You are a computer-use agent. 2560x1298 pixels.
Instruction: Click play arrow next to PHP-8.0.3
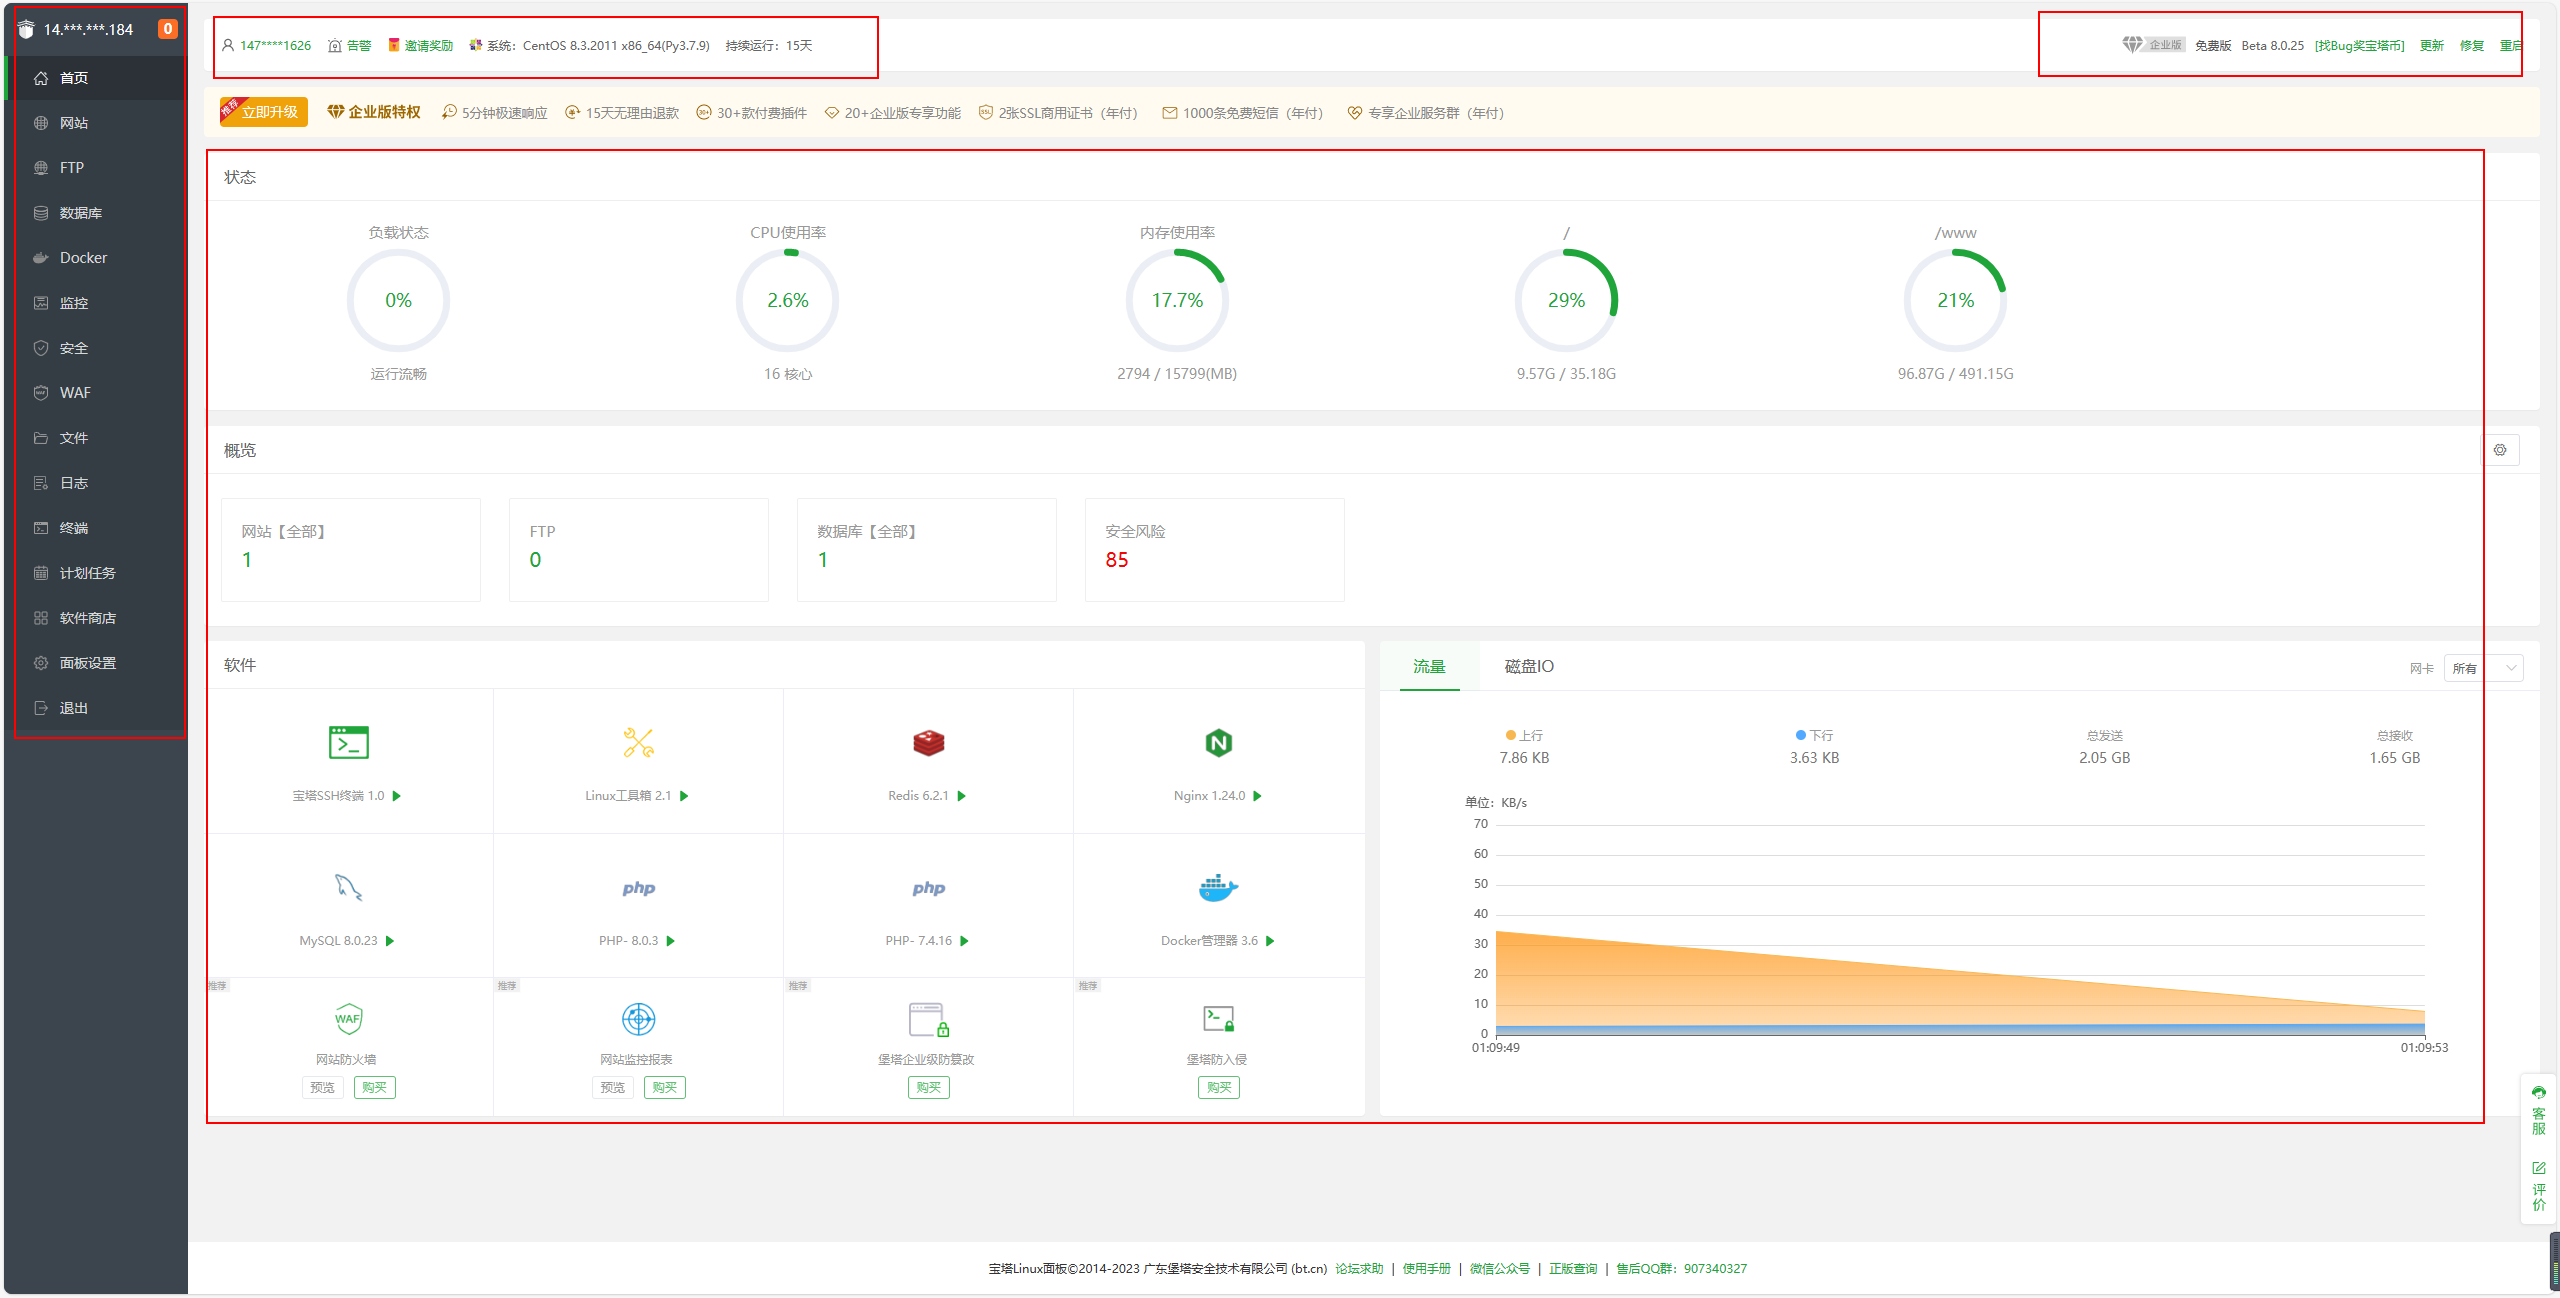[671, 941]
